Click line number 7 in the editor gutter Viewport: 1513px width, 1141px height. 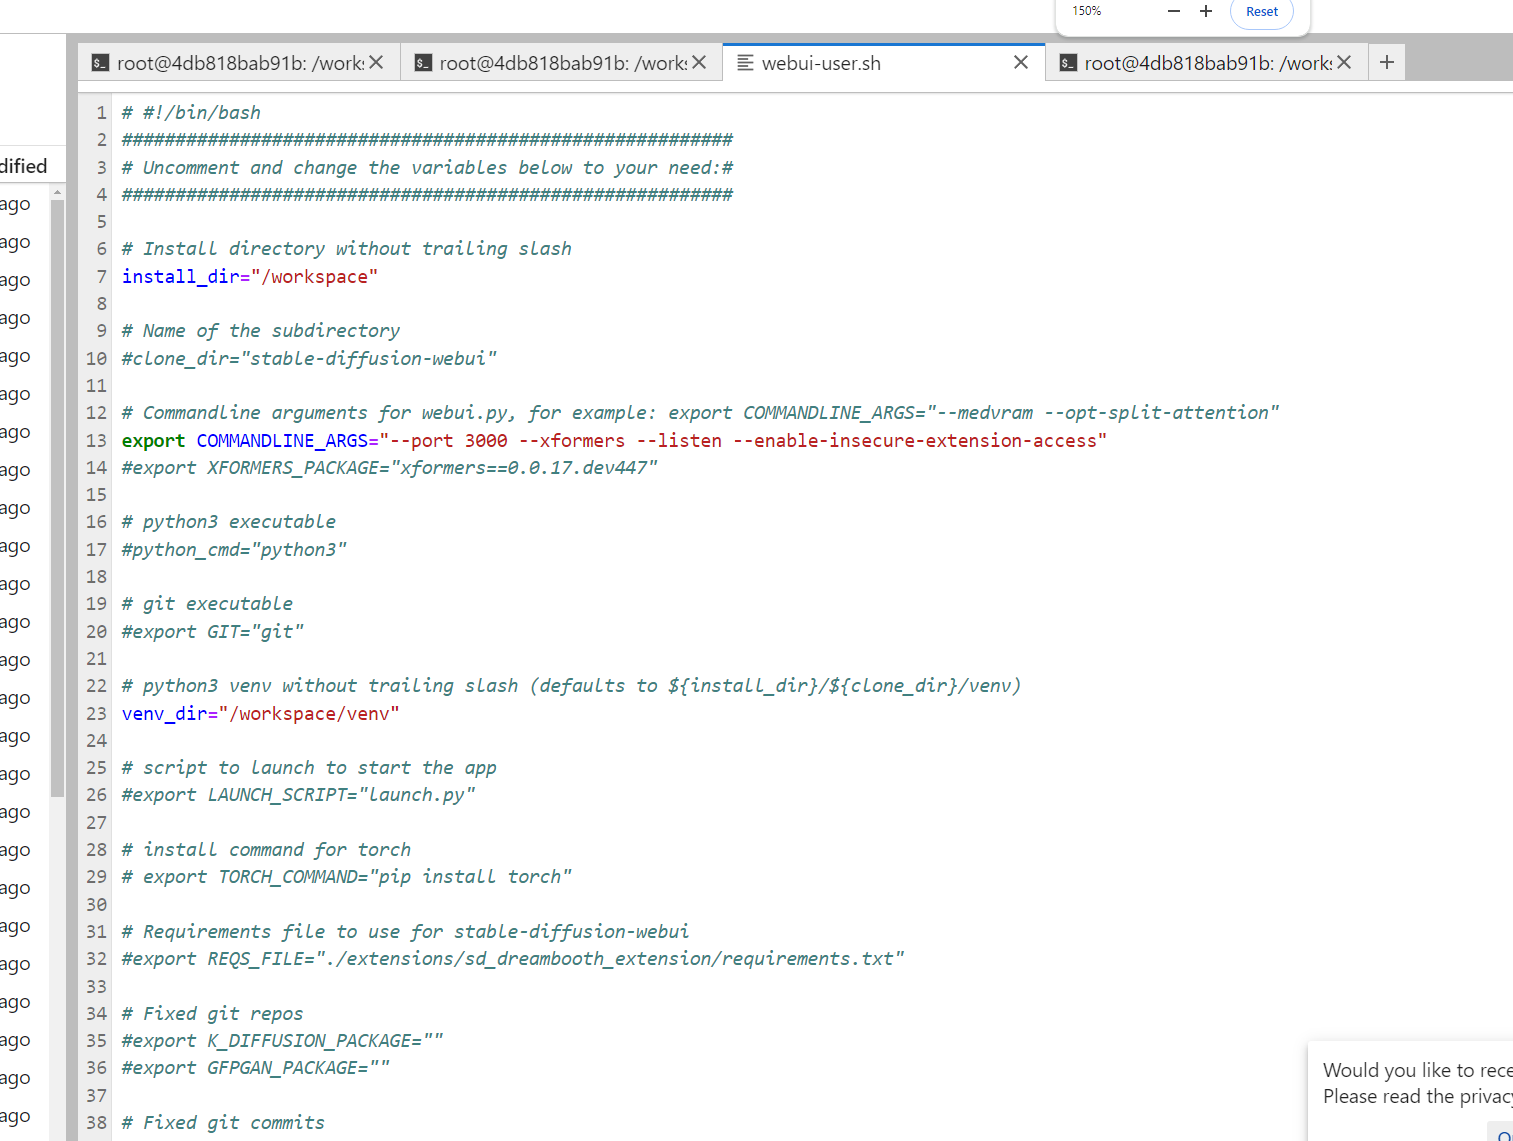coord(101,276)
